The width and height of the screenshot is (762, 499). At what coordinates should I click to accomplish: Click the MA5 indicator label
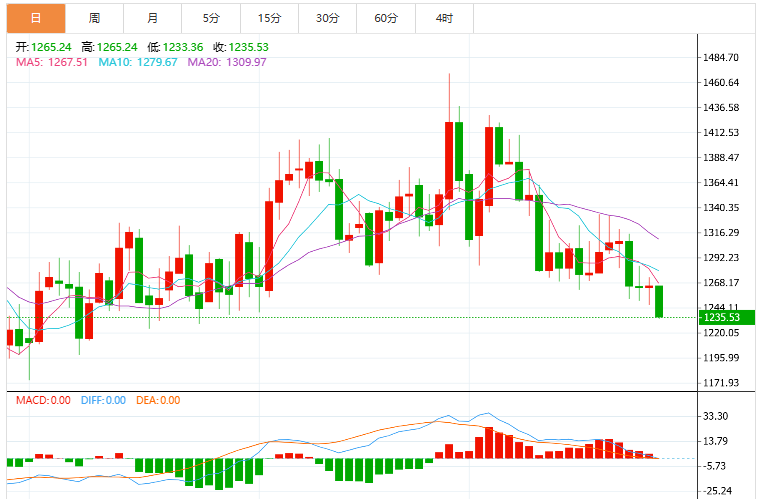[x=52, y=62]
